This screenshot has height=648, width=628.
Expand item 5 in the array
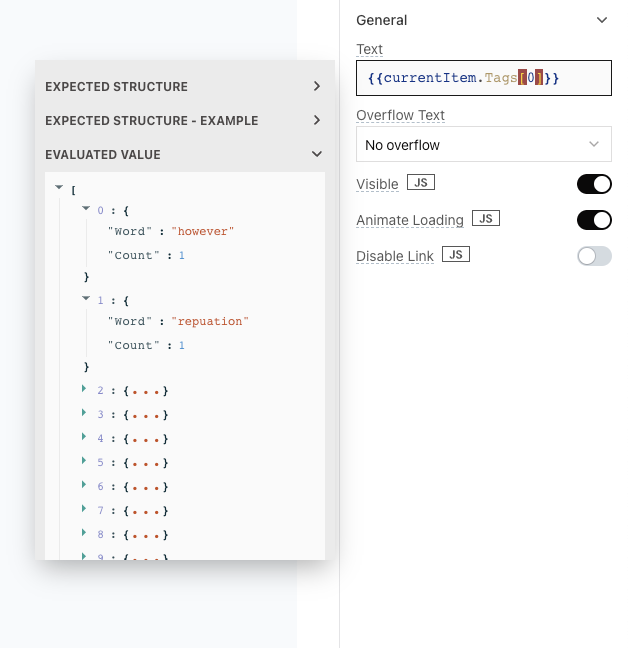pos(84,460)
